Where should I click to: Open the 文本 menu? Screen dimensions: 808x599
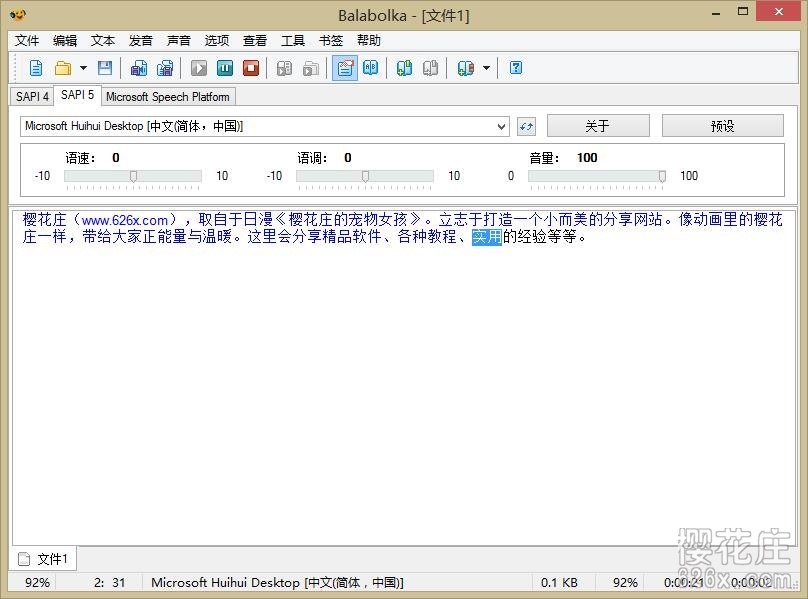click(103, 40)
